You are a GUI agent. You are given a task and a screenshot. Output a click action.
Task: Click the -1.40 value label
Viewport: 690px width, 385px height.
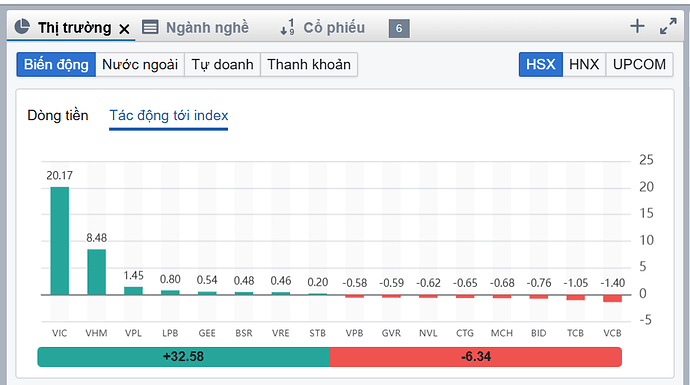point(613,283)
